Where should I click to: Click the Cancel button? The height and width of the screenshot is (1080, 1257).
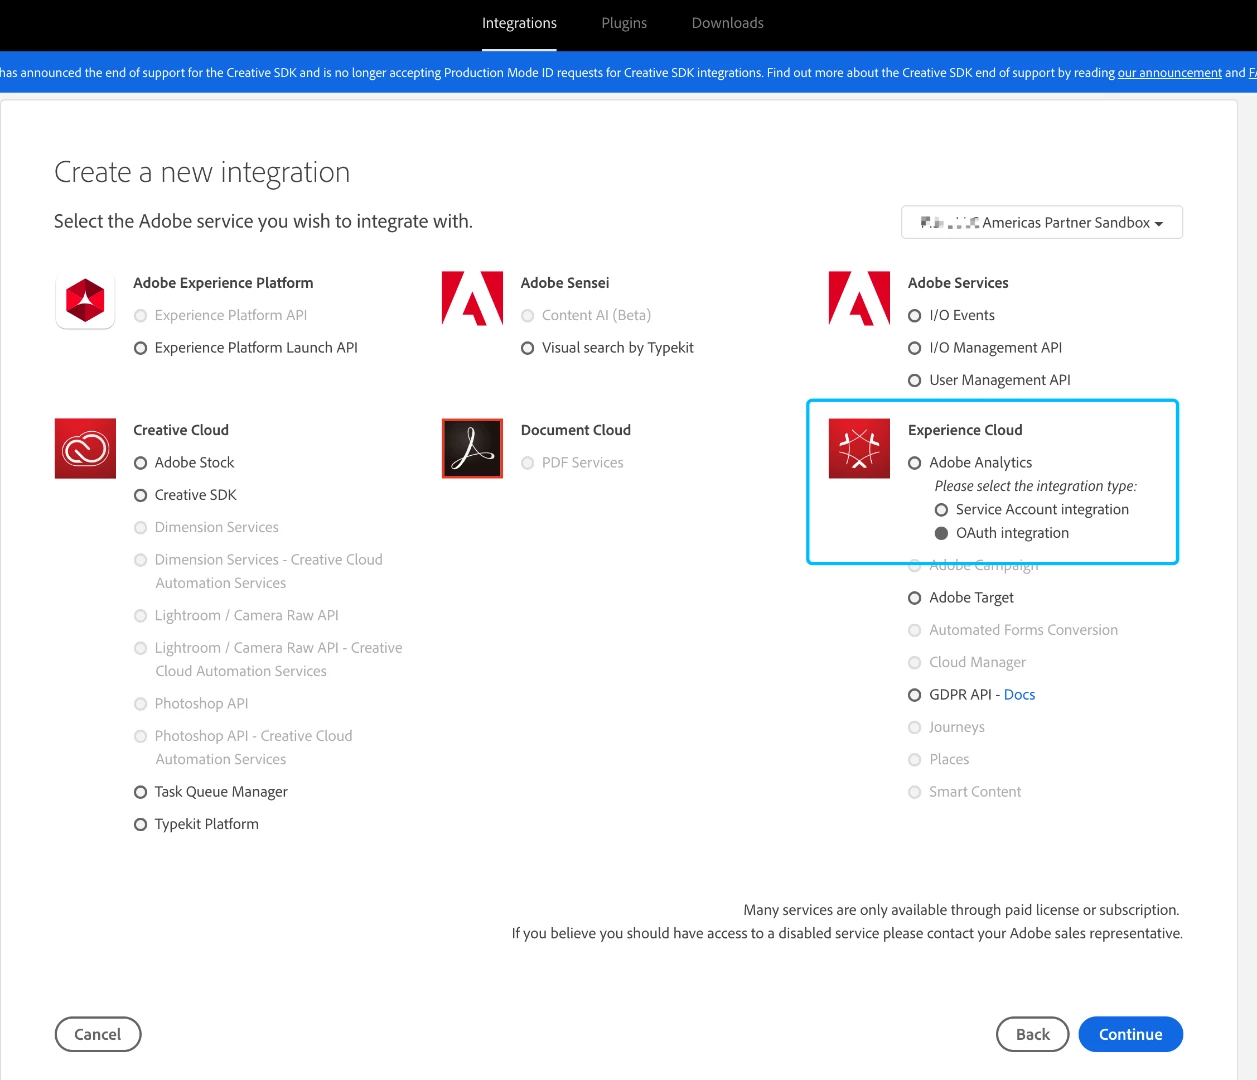point(98,1034)
